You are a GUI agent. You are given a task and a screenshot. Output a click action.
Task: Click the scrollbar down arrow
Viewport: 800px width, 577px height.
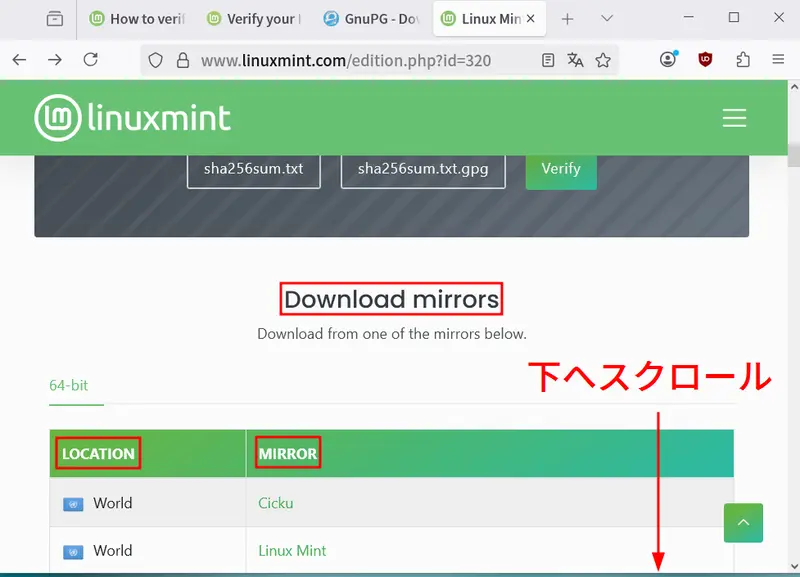[x=794, y=566]
